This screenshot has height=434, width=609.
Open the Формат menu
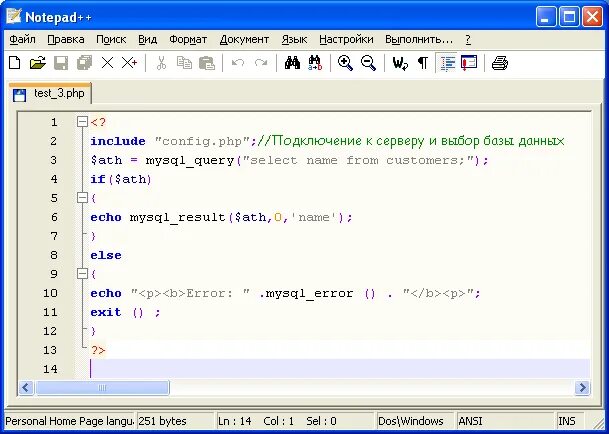(188, 40)
